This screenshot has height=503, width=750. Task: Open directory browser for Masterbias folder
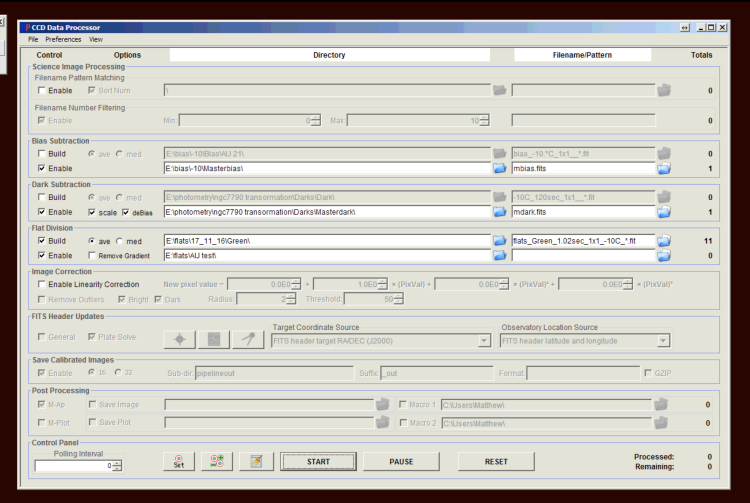[x=499, y=168]
